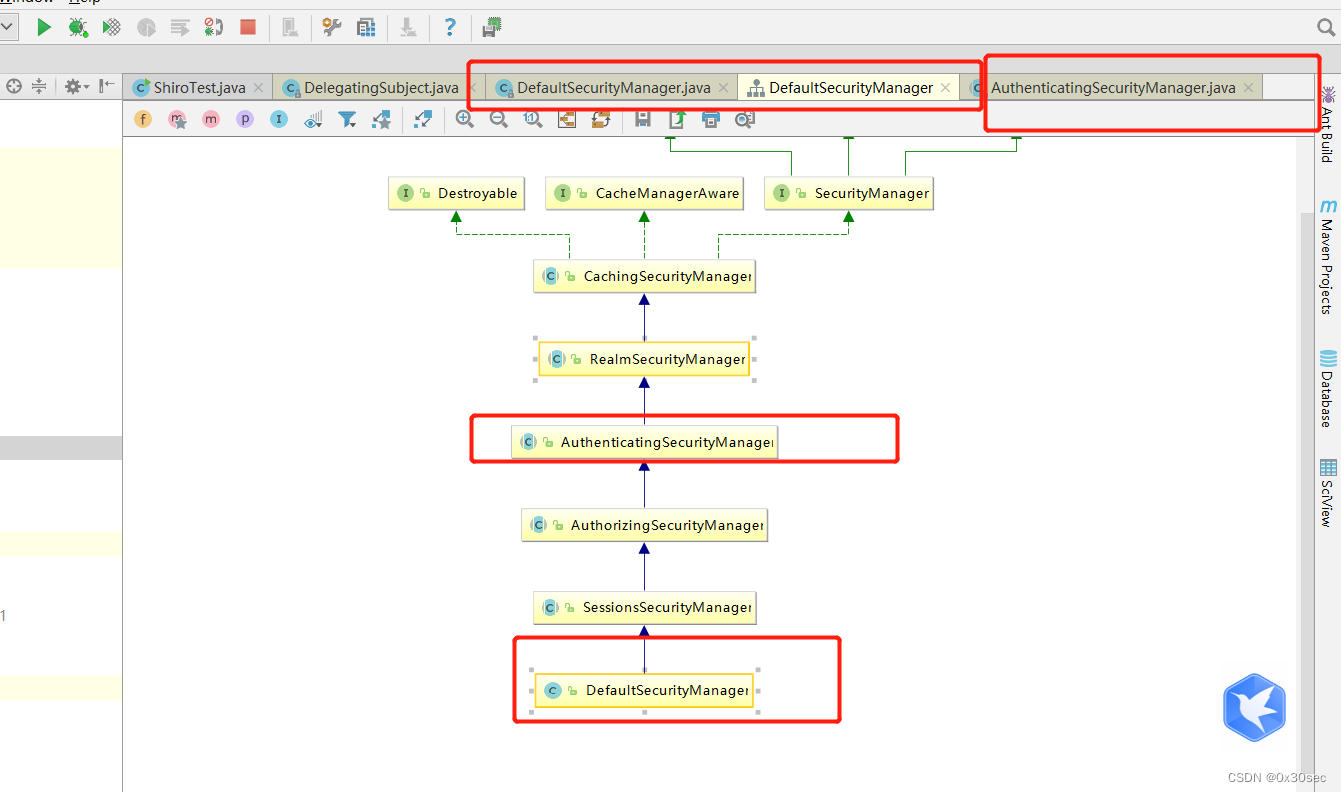Run with coverage icon in the main toolbar

[112, 28]
